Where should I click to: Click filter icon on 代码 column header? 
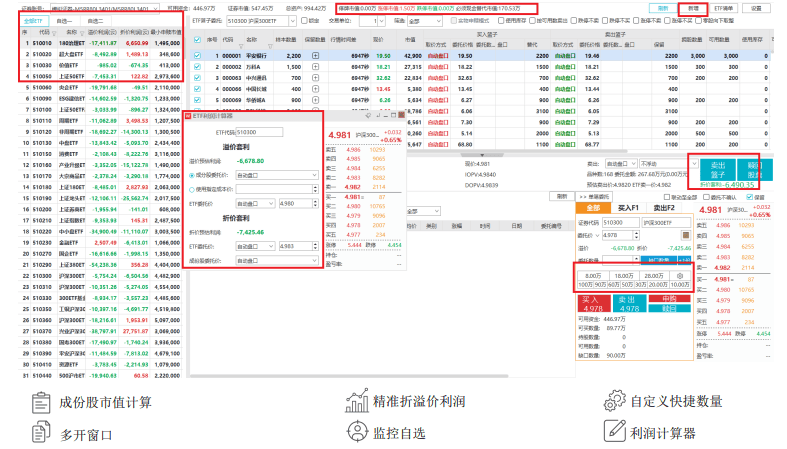pyautogui.click(x=55, y=33)
